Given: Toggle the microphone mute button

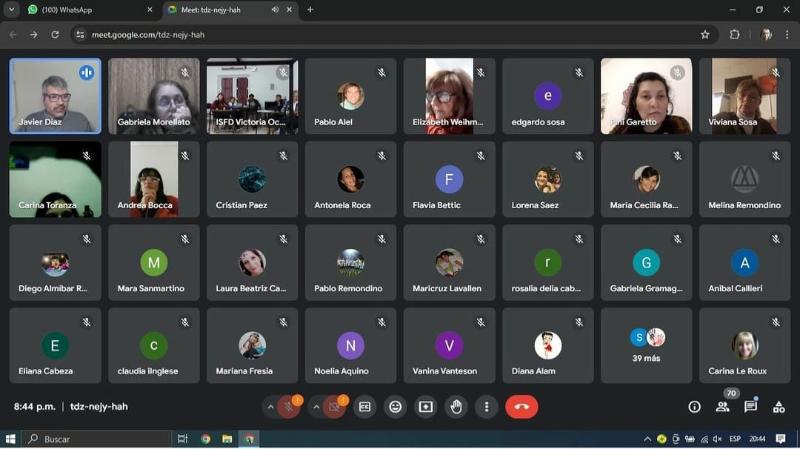Looking at the screenshot, I should point(288,407).
